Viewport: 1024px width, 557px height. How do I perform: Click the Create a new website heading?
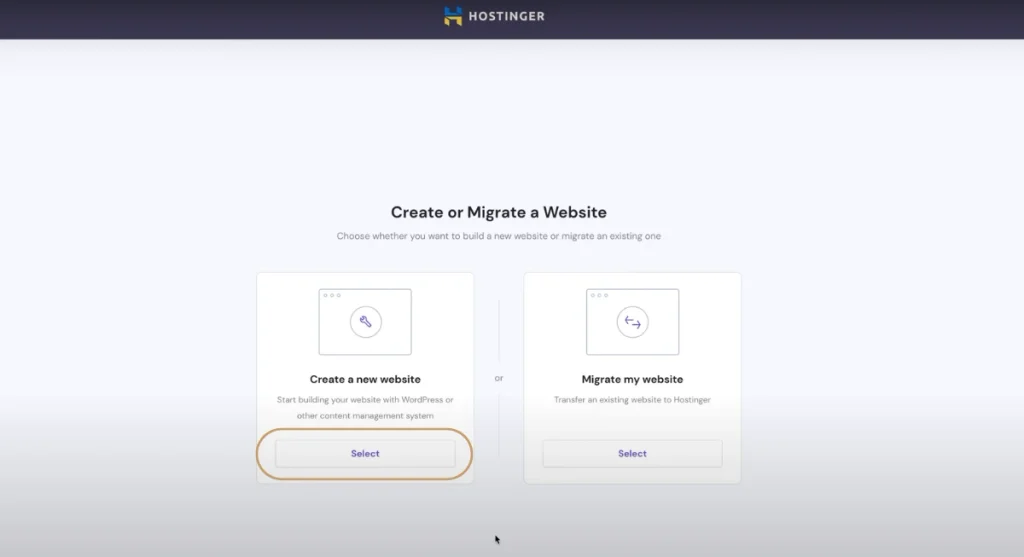click(365, 379)
